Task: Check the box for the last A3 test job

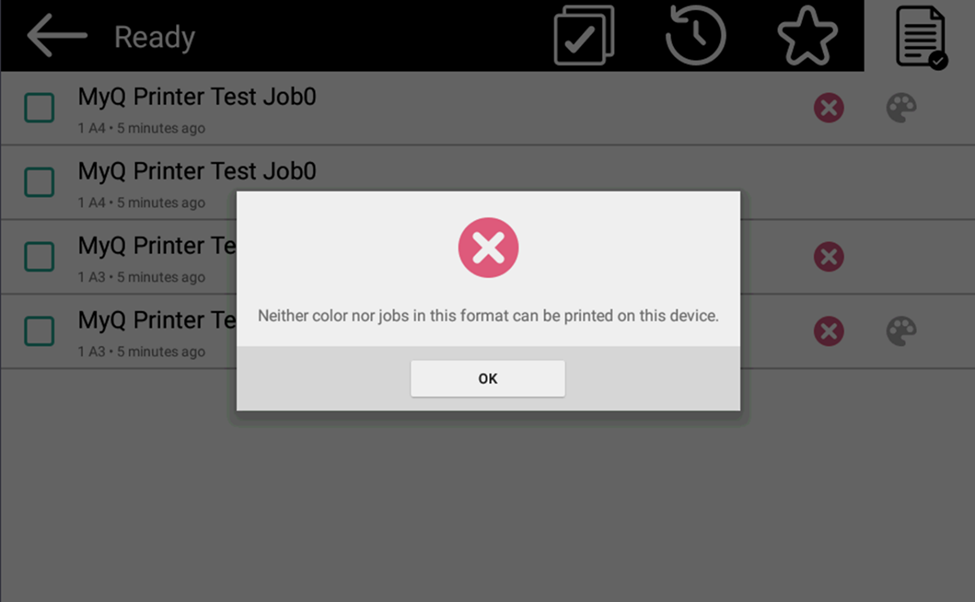Action: click(39, 331)
